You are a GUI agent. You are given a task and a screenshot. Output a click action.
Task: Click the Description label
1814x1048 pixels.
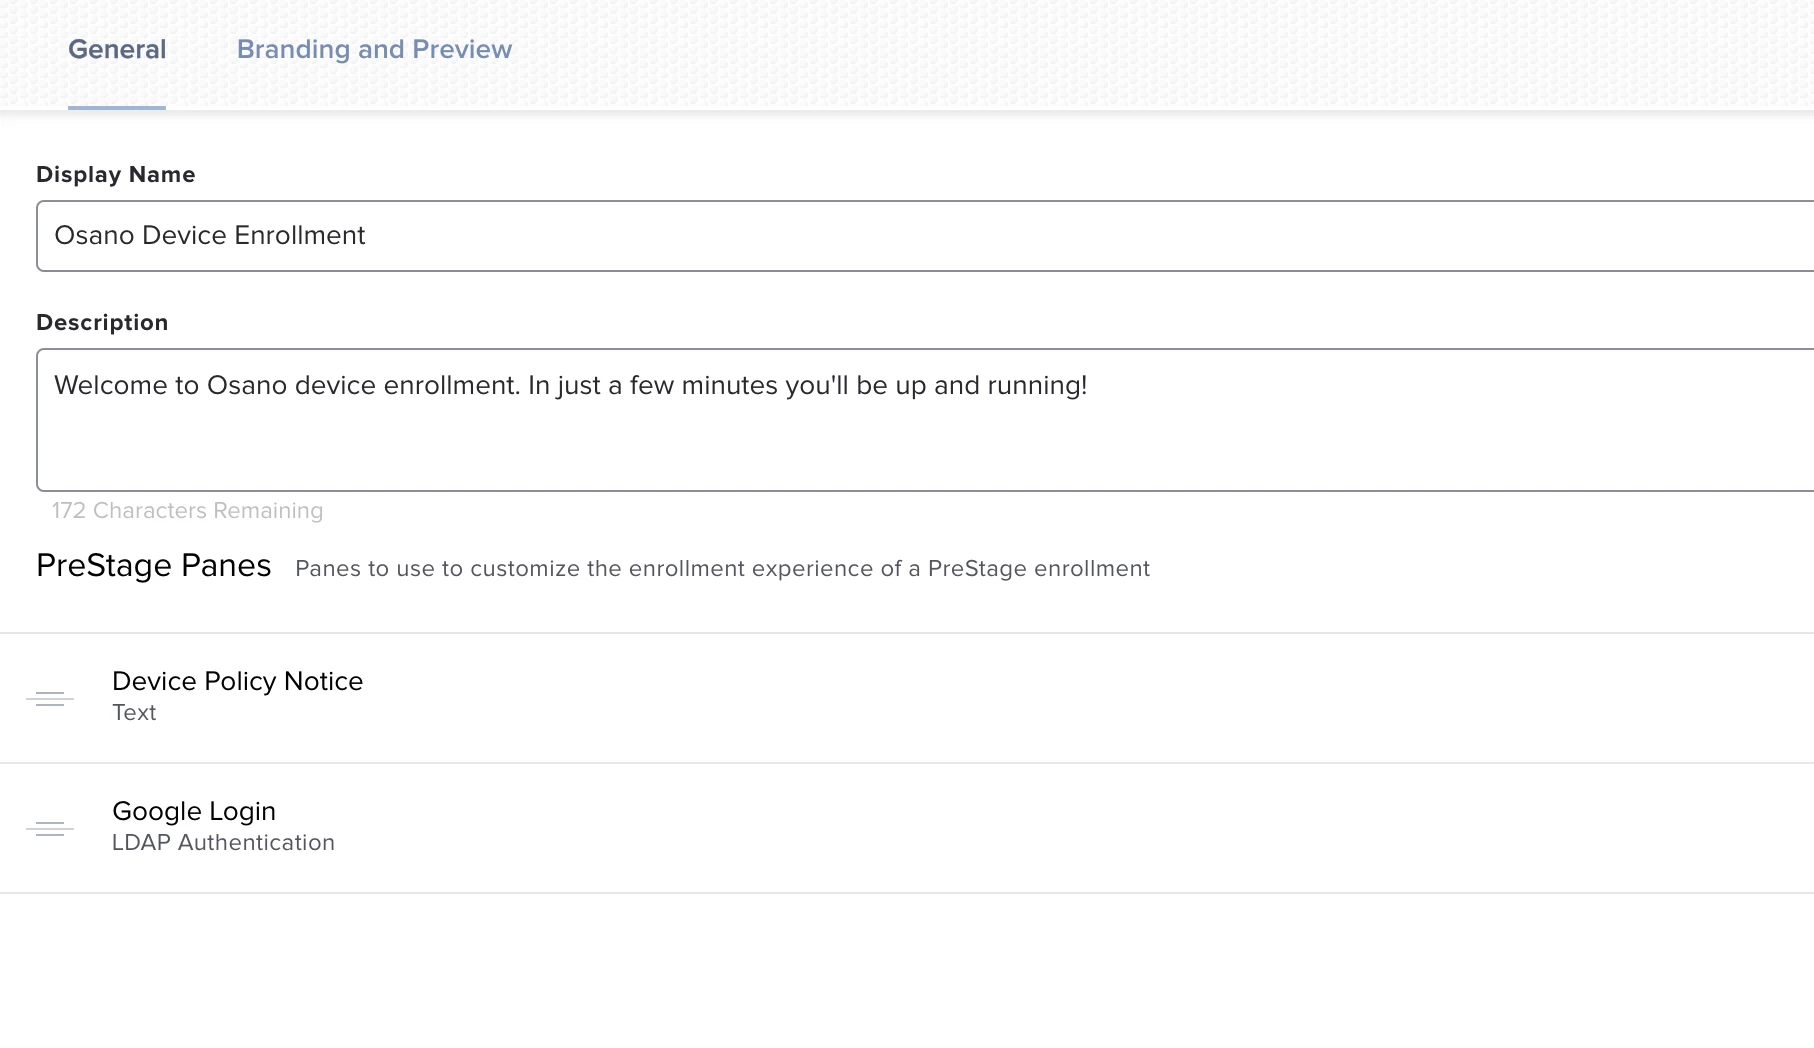pos(102,323)
